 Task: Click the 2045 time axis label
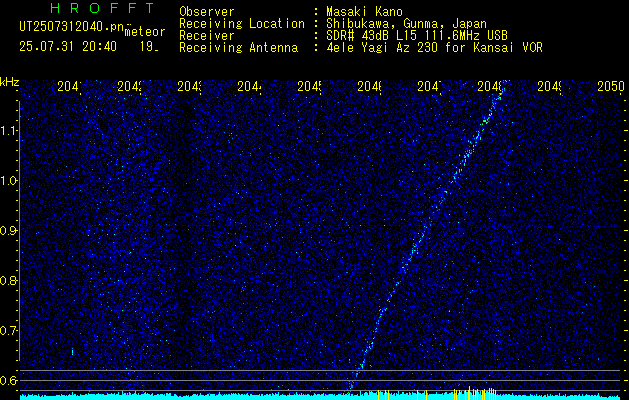pyautogui.click(x=309, y=86)
